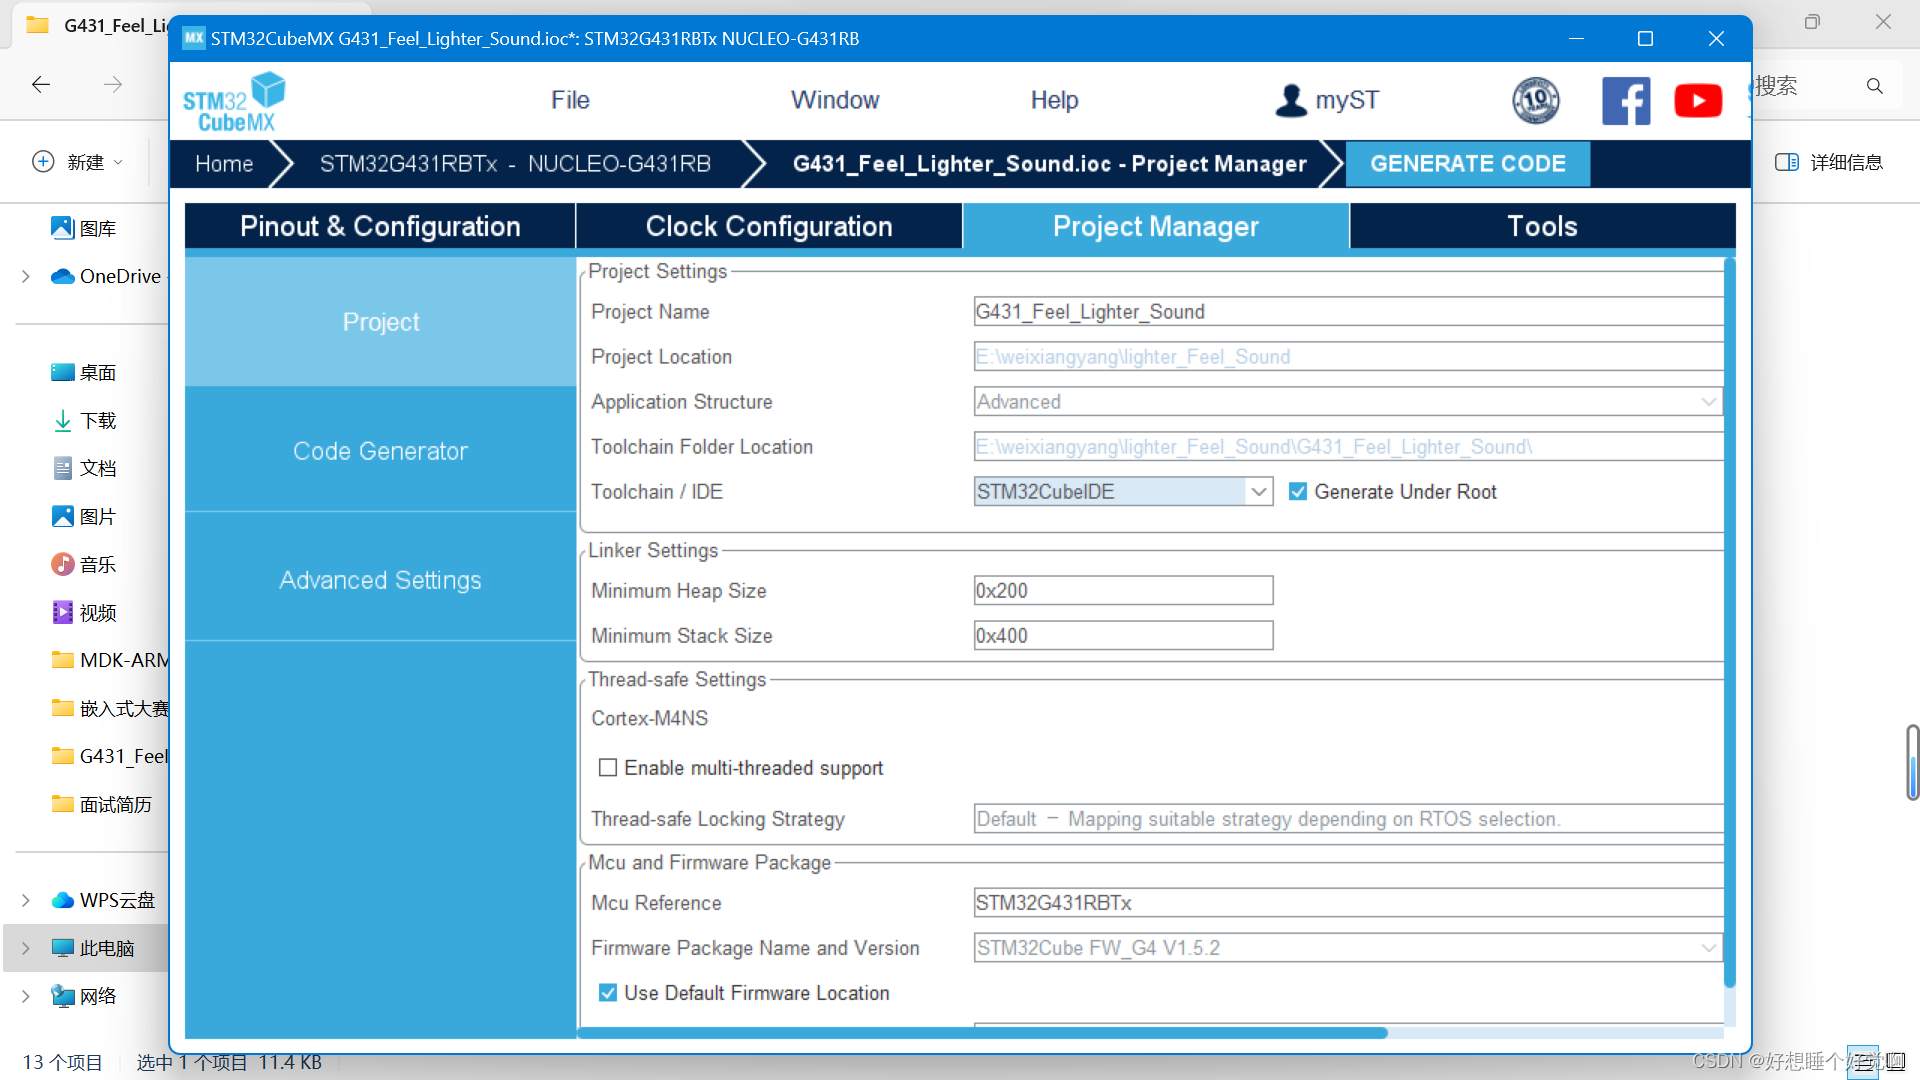Go to Home breadcrumb
Screen dimensions: 1920x1080
tap(224, 163)
